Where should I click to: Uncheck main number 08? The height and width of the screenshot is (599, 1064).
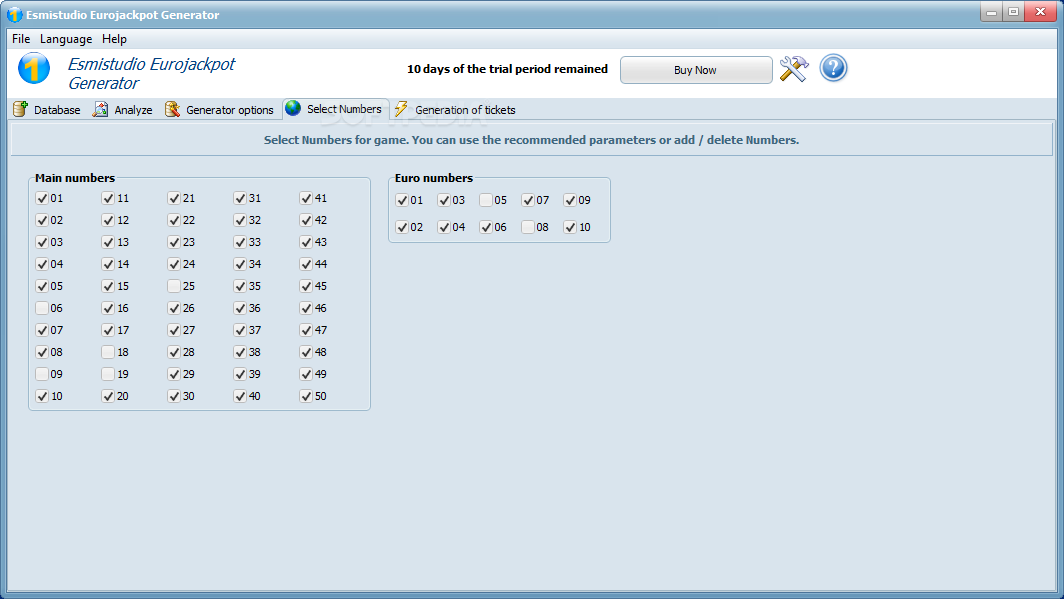[42, 352]
